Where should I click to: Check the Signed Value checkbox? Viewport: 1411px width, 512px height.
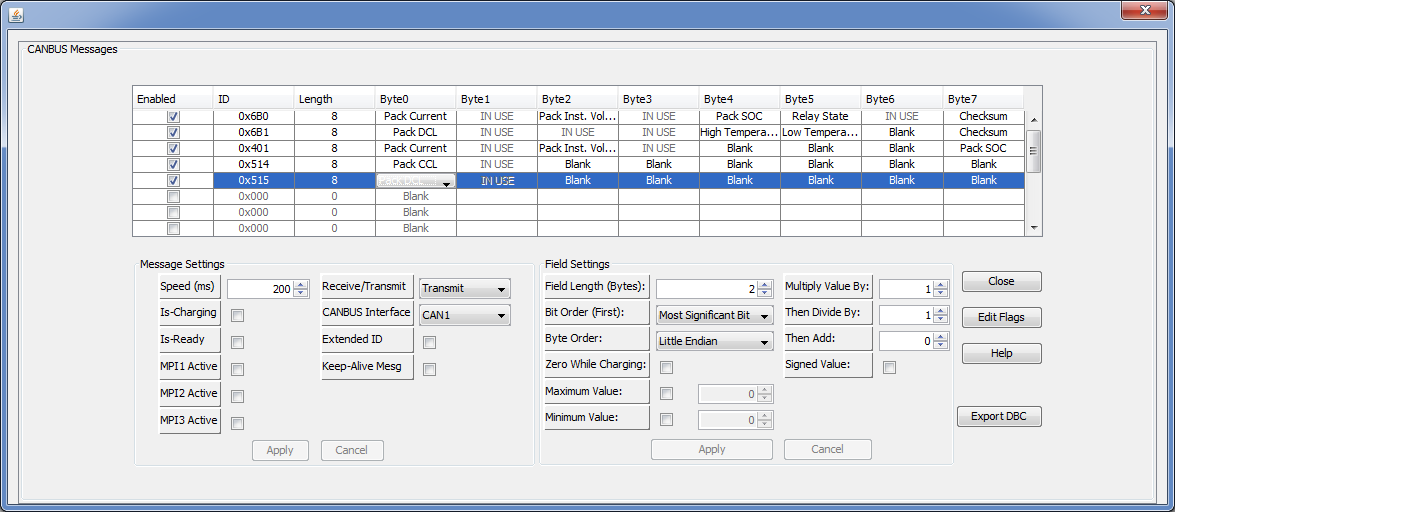[890, 368]
